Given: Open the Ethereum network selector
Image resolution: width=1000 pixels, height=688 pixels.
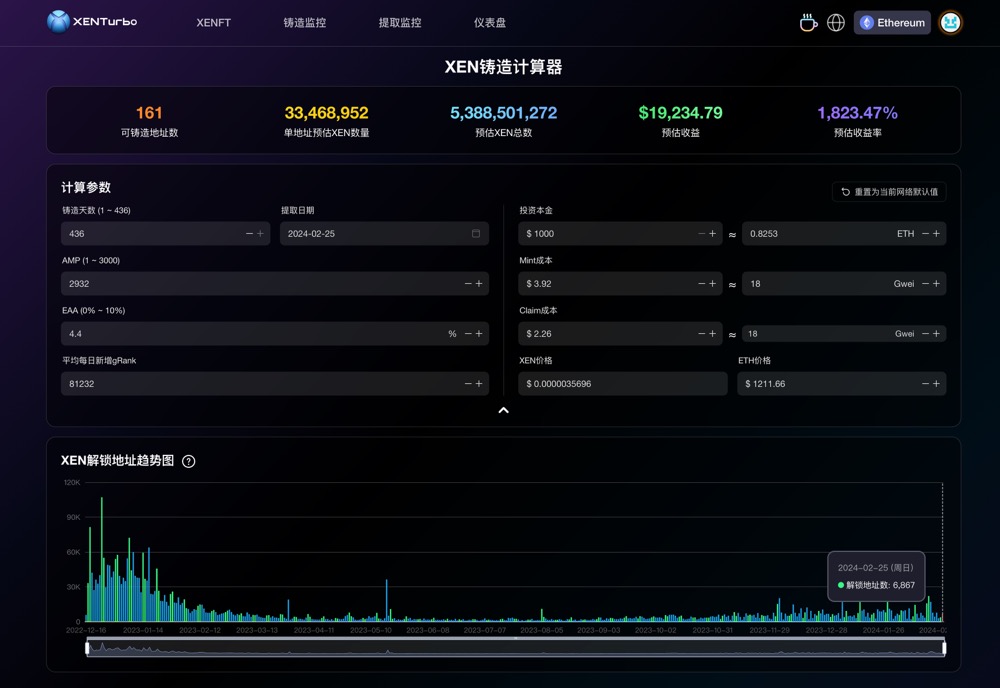Looking at the screenshot, I should click(892, 22).
